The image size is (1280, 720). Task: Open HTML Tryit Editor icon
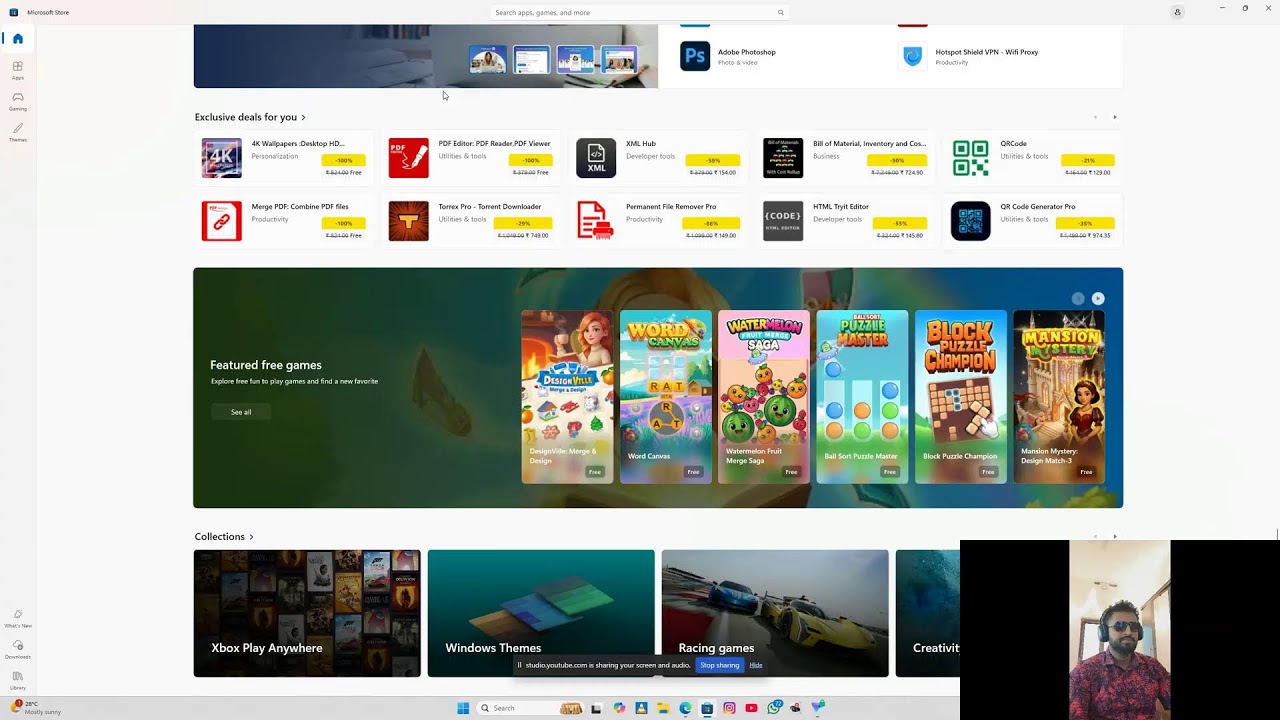783,221
